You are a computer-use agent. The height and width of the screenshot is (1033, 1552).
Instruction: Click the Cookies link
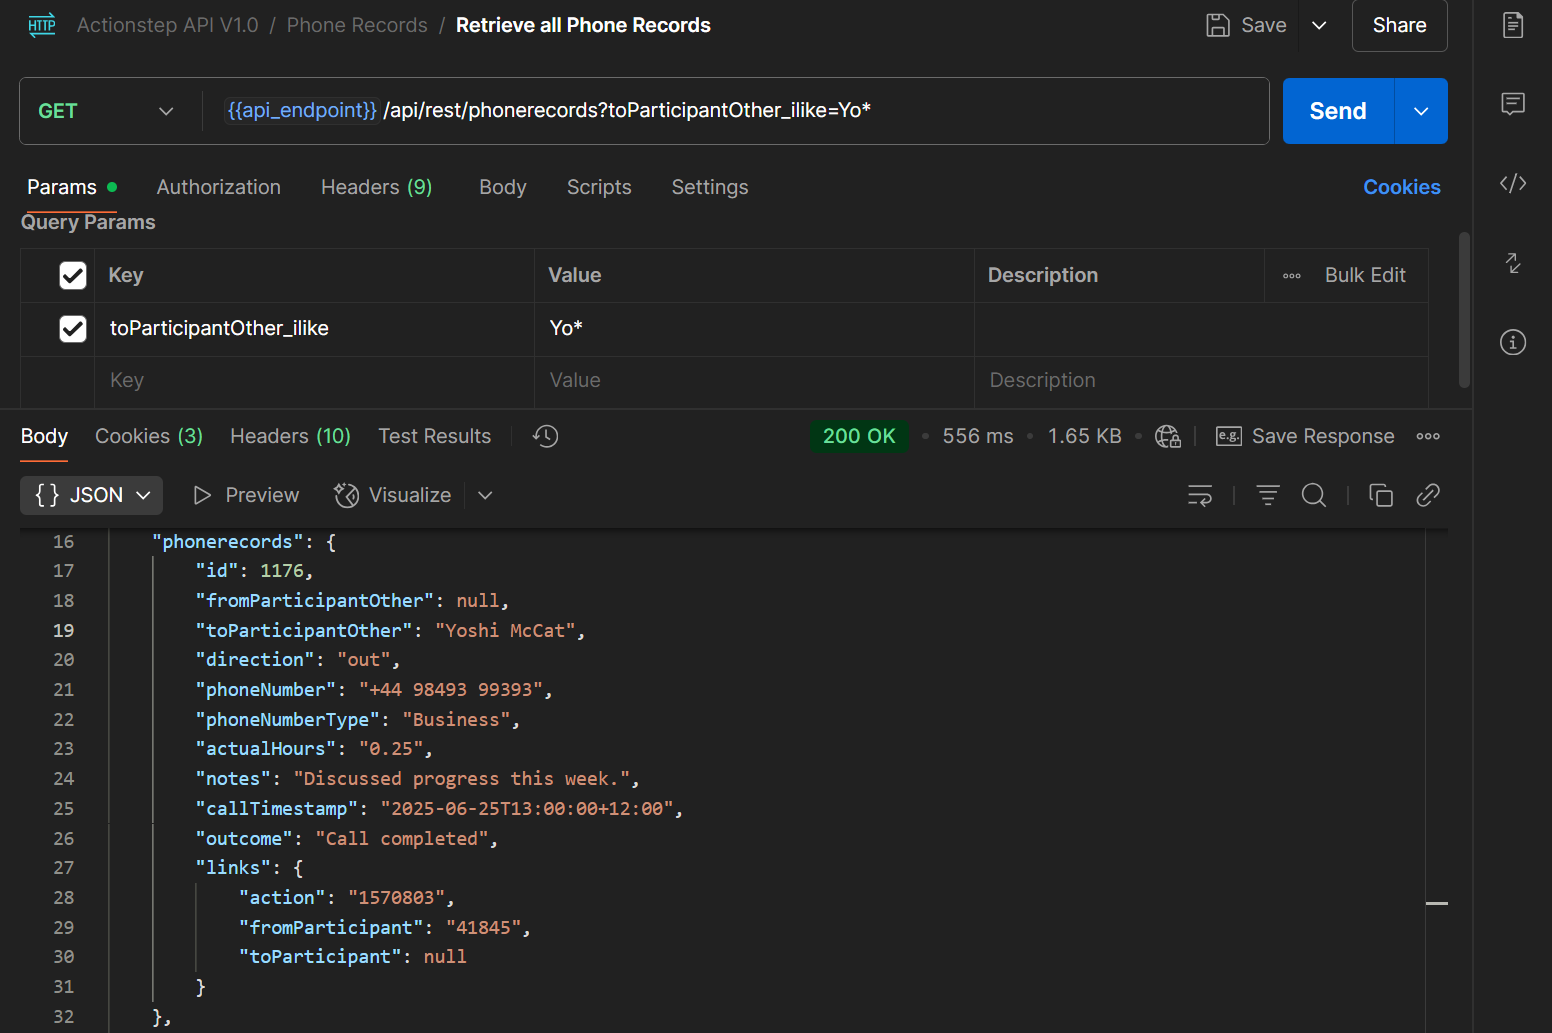point(1402,187)
